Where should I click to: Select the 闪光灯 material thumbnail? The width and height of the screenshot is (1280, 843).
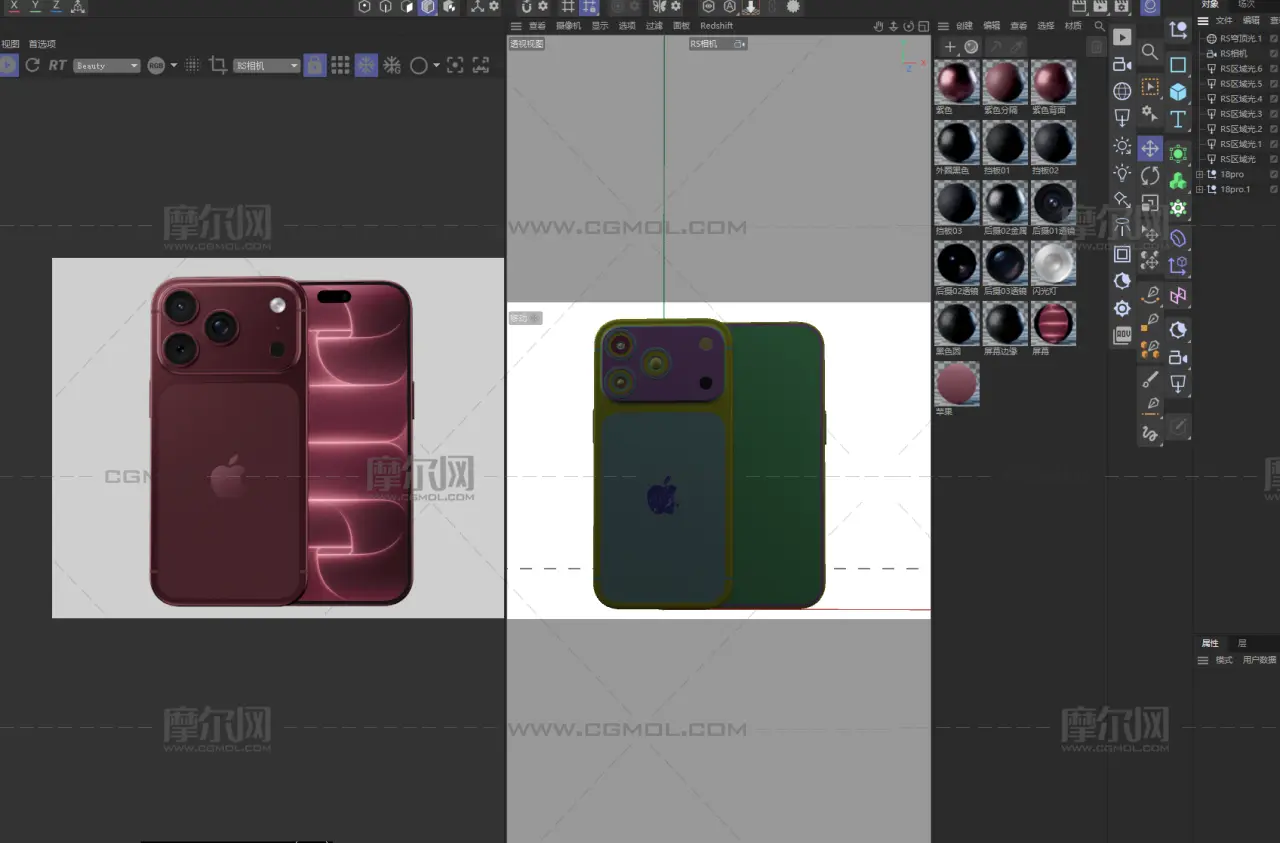[1053, 263]
